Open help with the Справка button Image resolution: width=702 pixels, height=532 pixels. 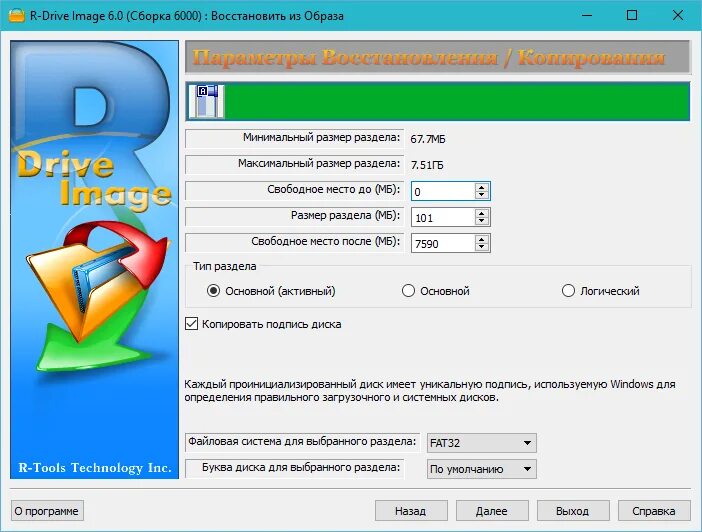click(654, 511)
